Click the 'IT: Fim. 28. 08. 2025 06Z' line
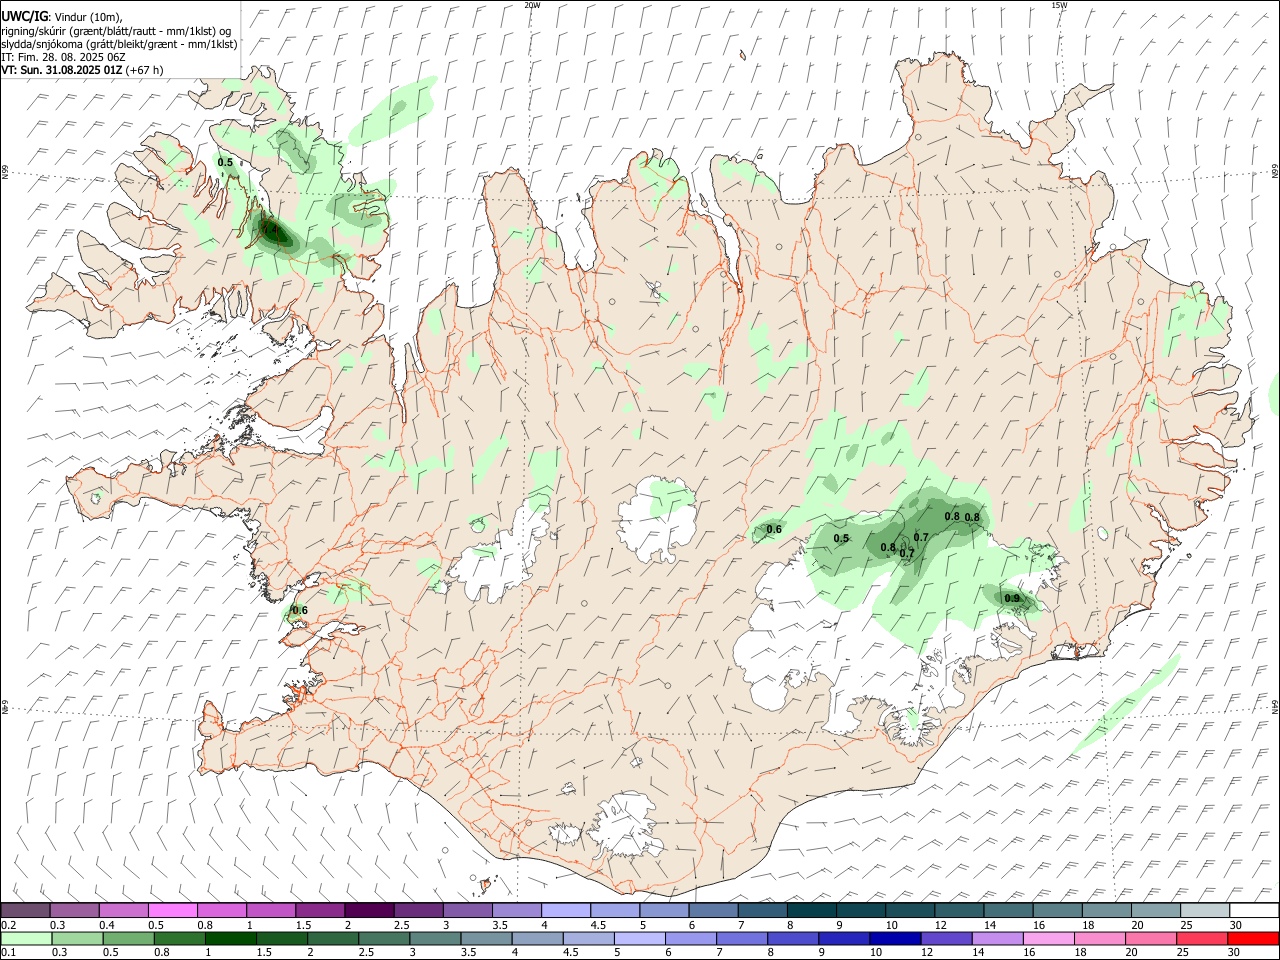Image resolution: width=1280 pixels, height=960 pixels. point(63,57)
